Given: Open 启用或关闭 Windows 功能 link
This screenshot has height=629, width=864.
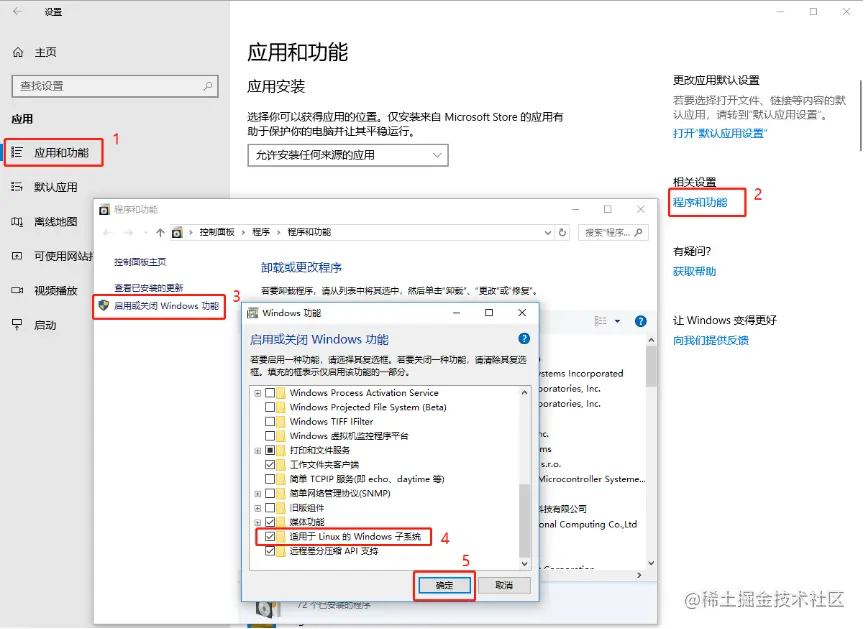Looking at the screenshot, I should point(166,306).
